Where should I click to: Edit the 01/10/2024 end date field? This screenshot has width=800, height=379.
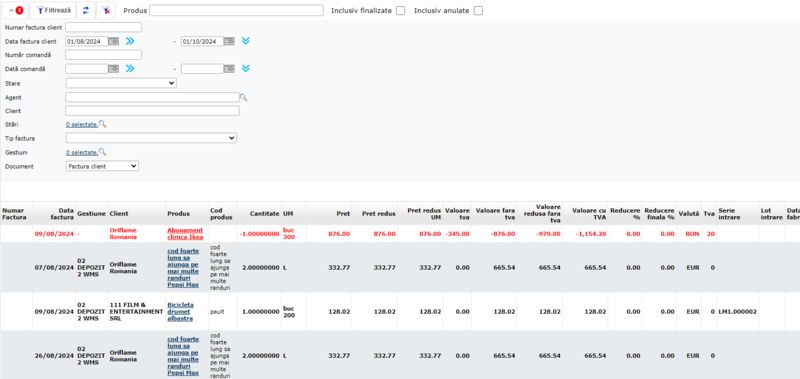pos(203,41)
